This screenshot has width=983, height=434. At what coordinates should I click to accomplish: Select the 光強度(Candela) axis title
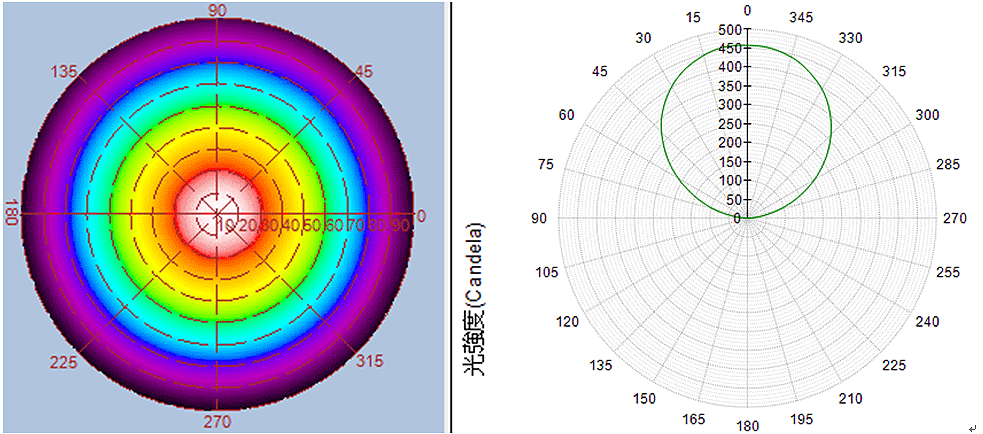point(474,298)
